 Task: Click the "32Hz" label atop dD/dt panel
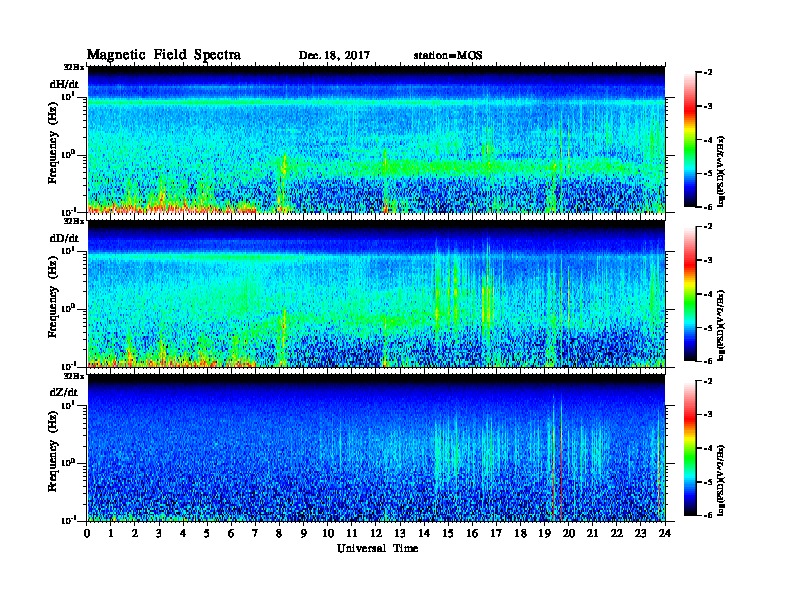74,221
